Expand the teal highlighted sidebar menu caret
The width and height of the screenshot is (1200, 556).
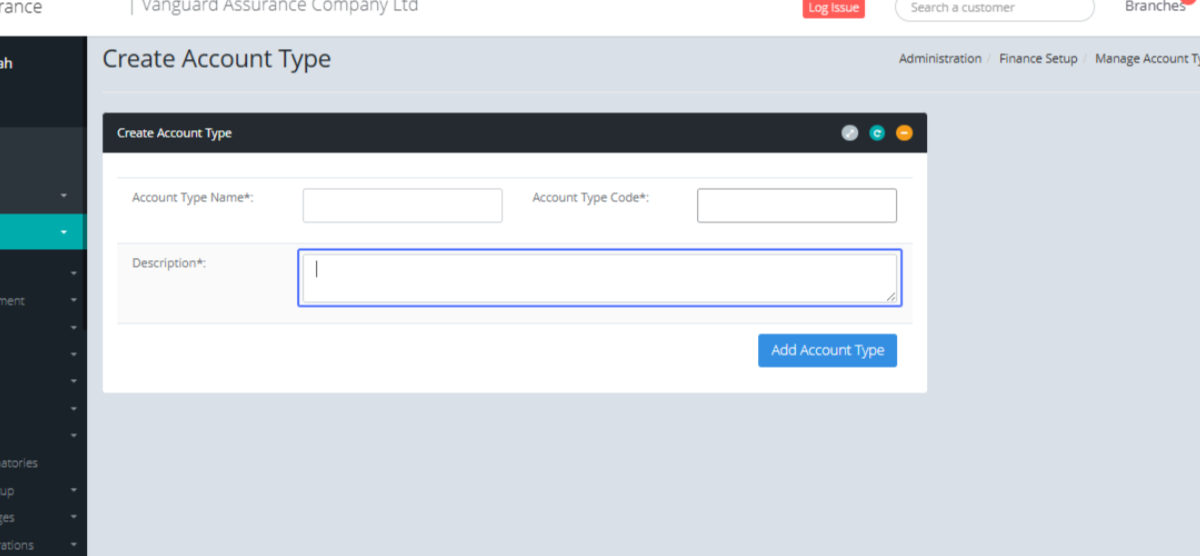(x=64, y=232)
